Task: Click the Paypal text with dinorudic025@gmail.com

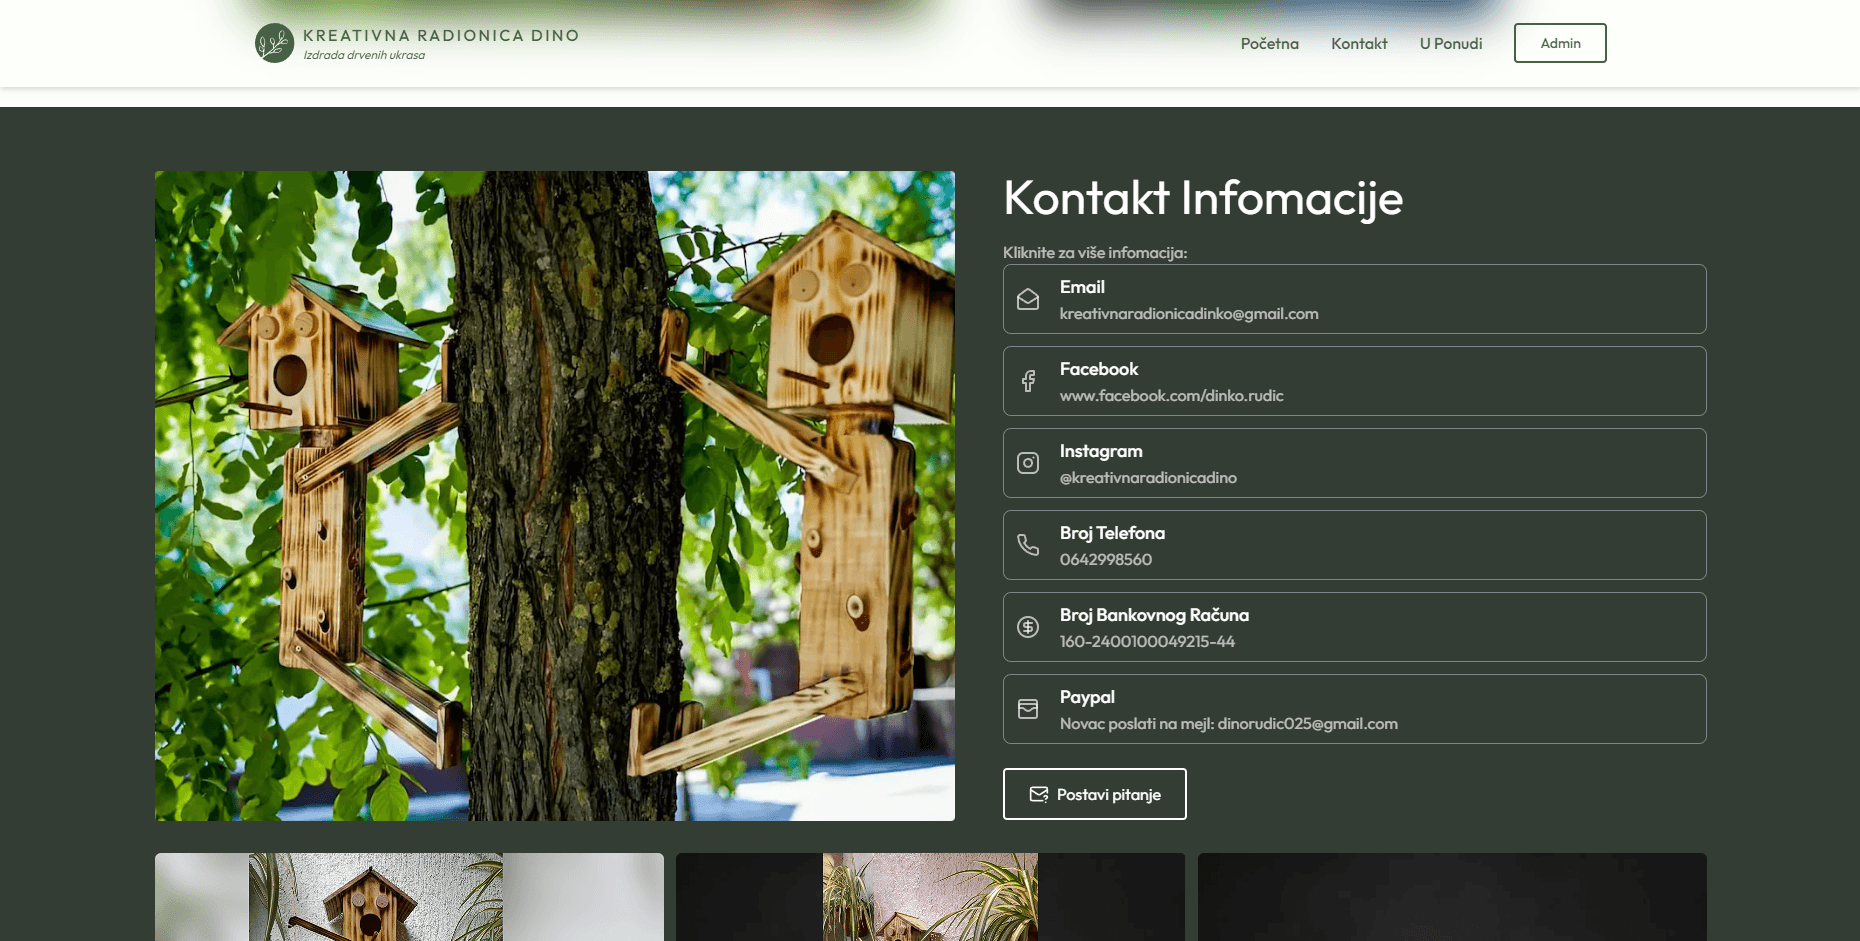Action: click(x=1229, y=724)
